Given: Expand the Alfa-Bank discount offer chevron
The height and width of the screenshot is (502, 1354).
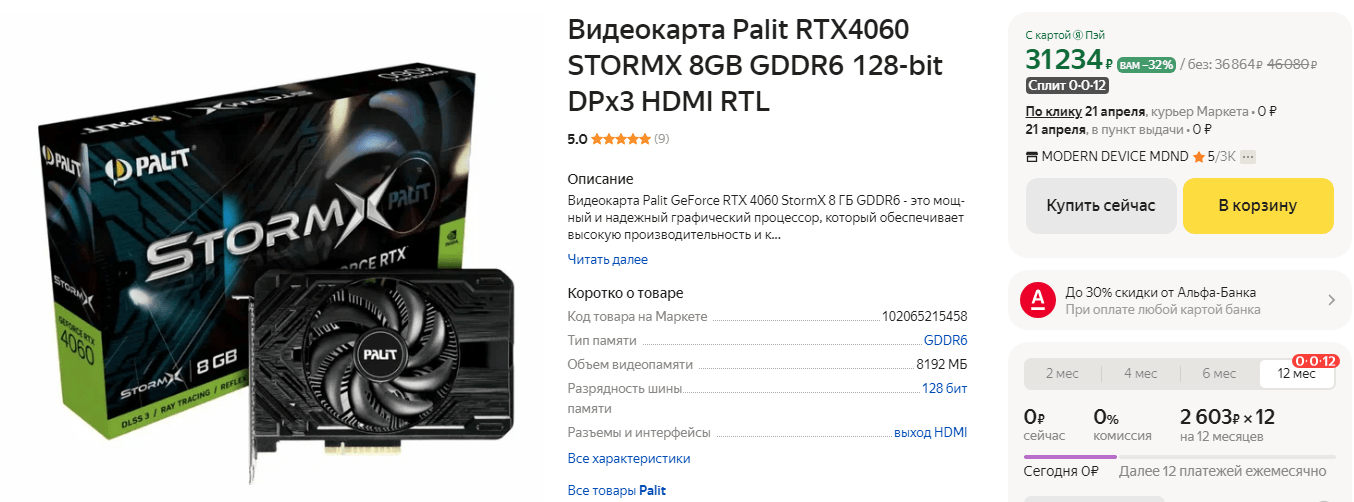Looking at the screenshot, I should 1331,300.
